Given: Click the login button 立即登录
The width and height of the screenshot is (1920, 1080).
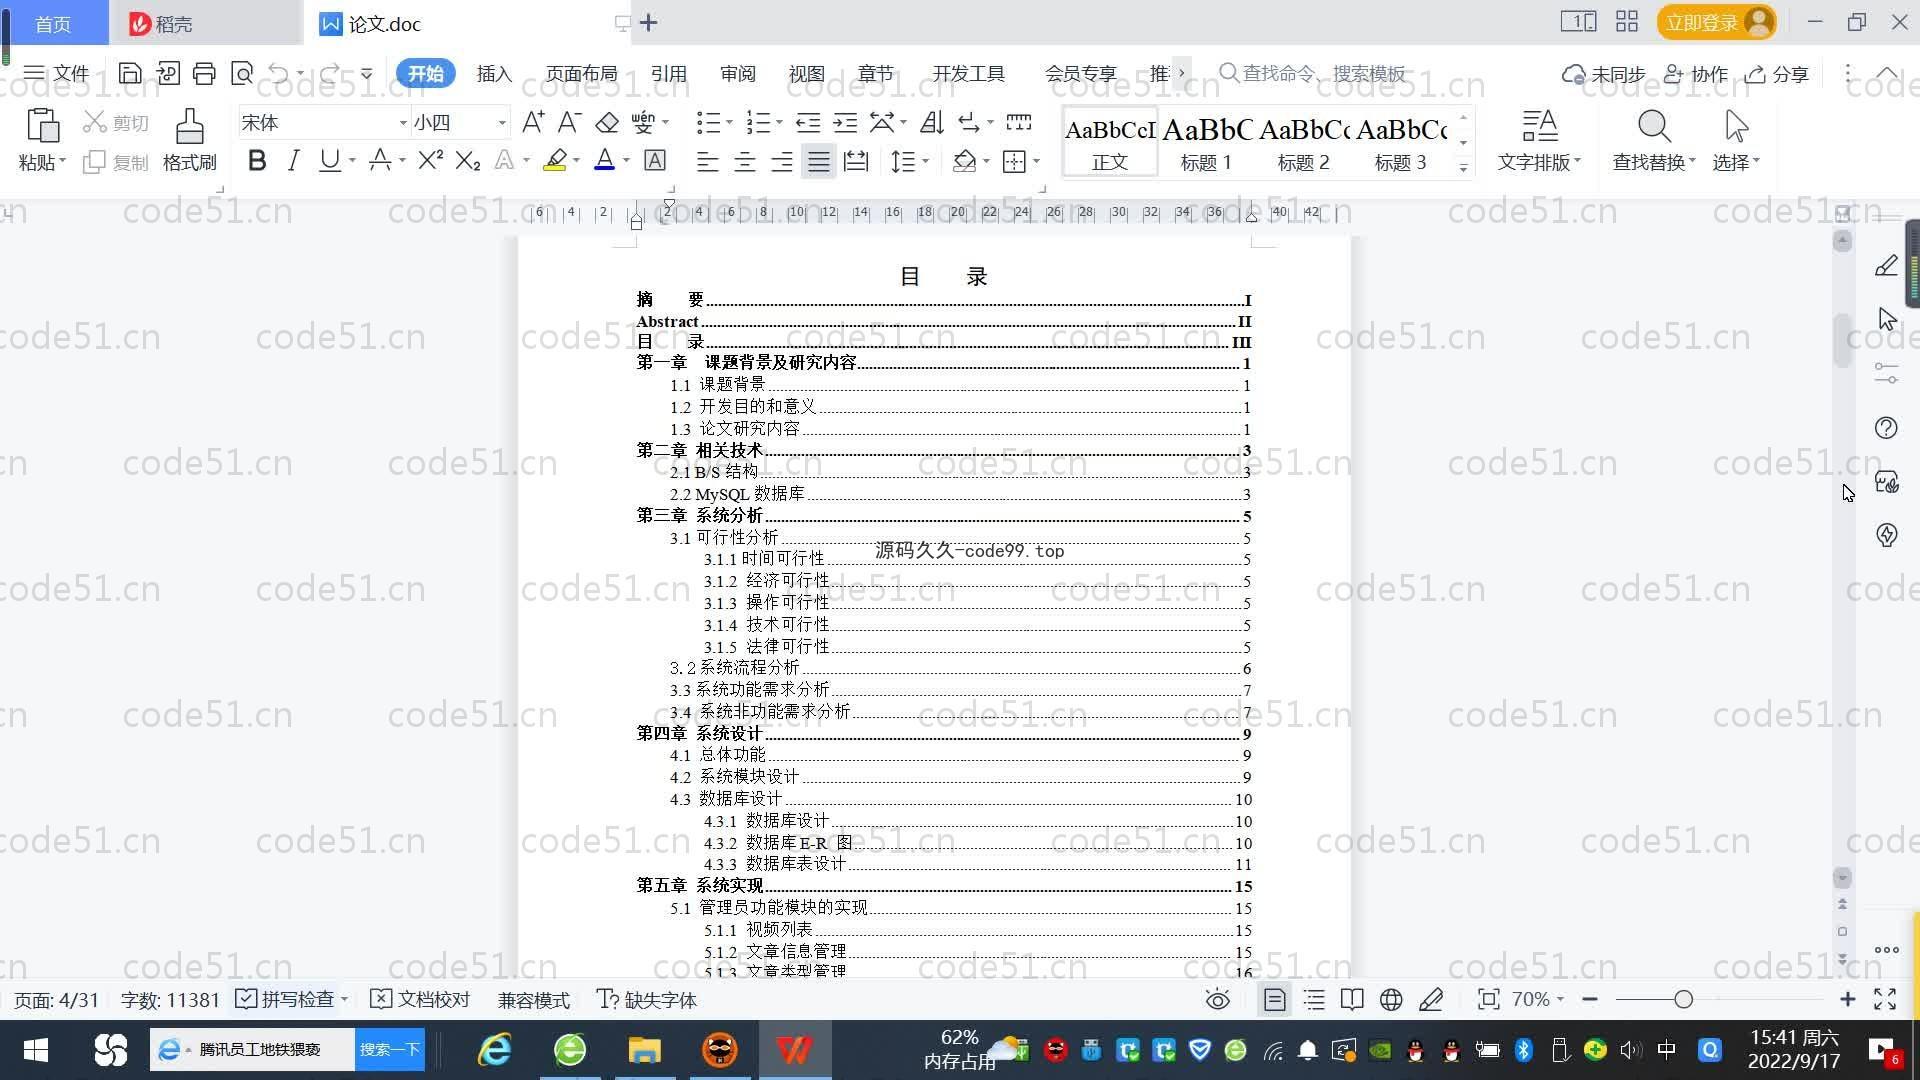Looking at the screenshot, I should pyautogui.click(x=1715, y=22).
